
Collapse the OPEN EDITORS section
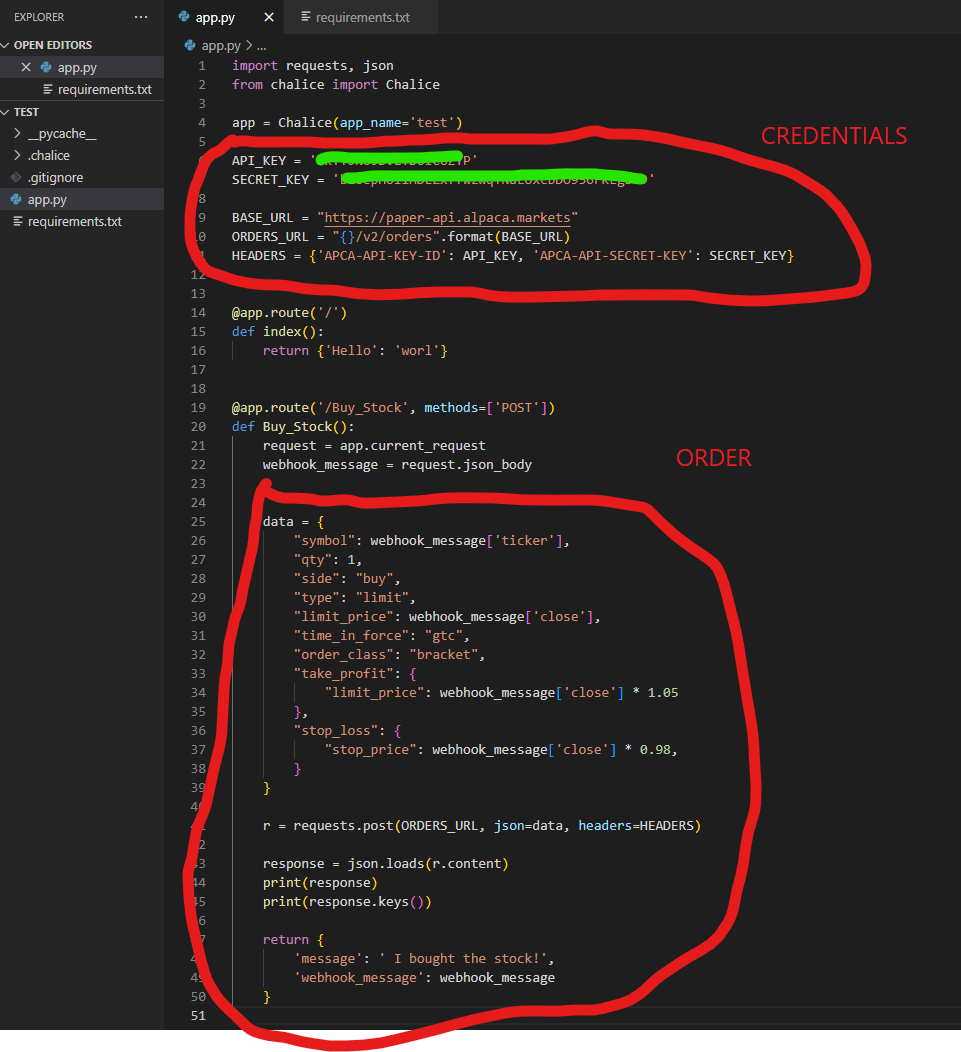pyautogui.click(x=6, y=45)
